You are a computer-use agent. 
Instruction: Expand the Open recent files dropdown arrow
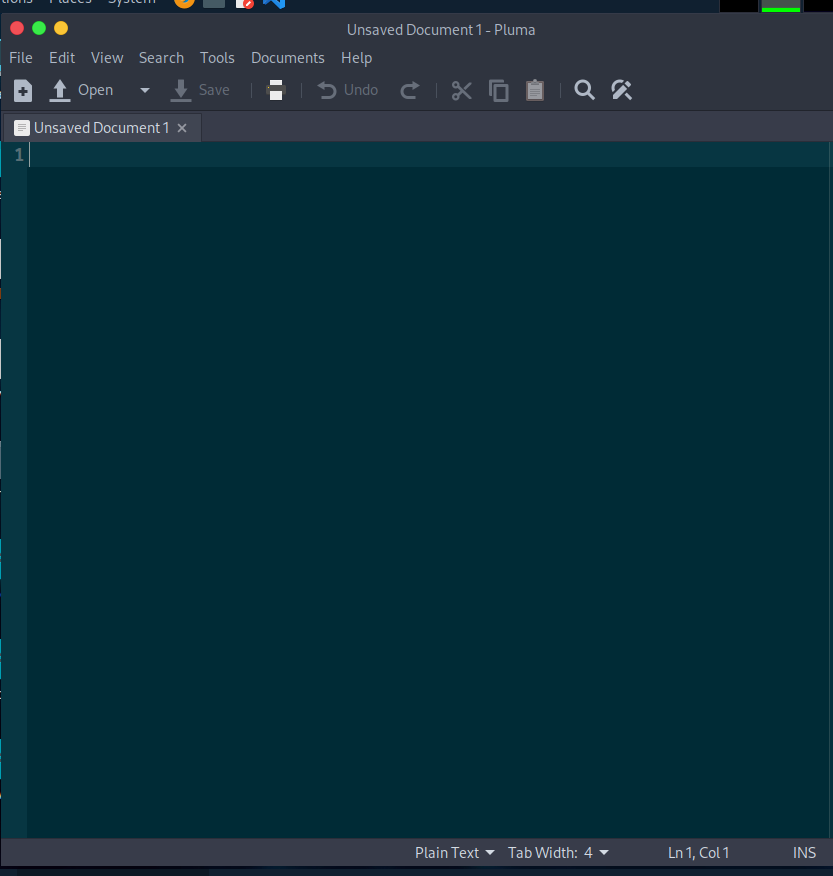(x=145, y=91)
